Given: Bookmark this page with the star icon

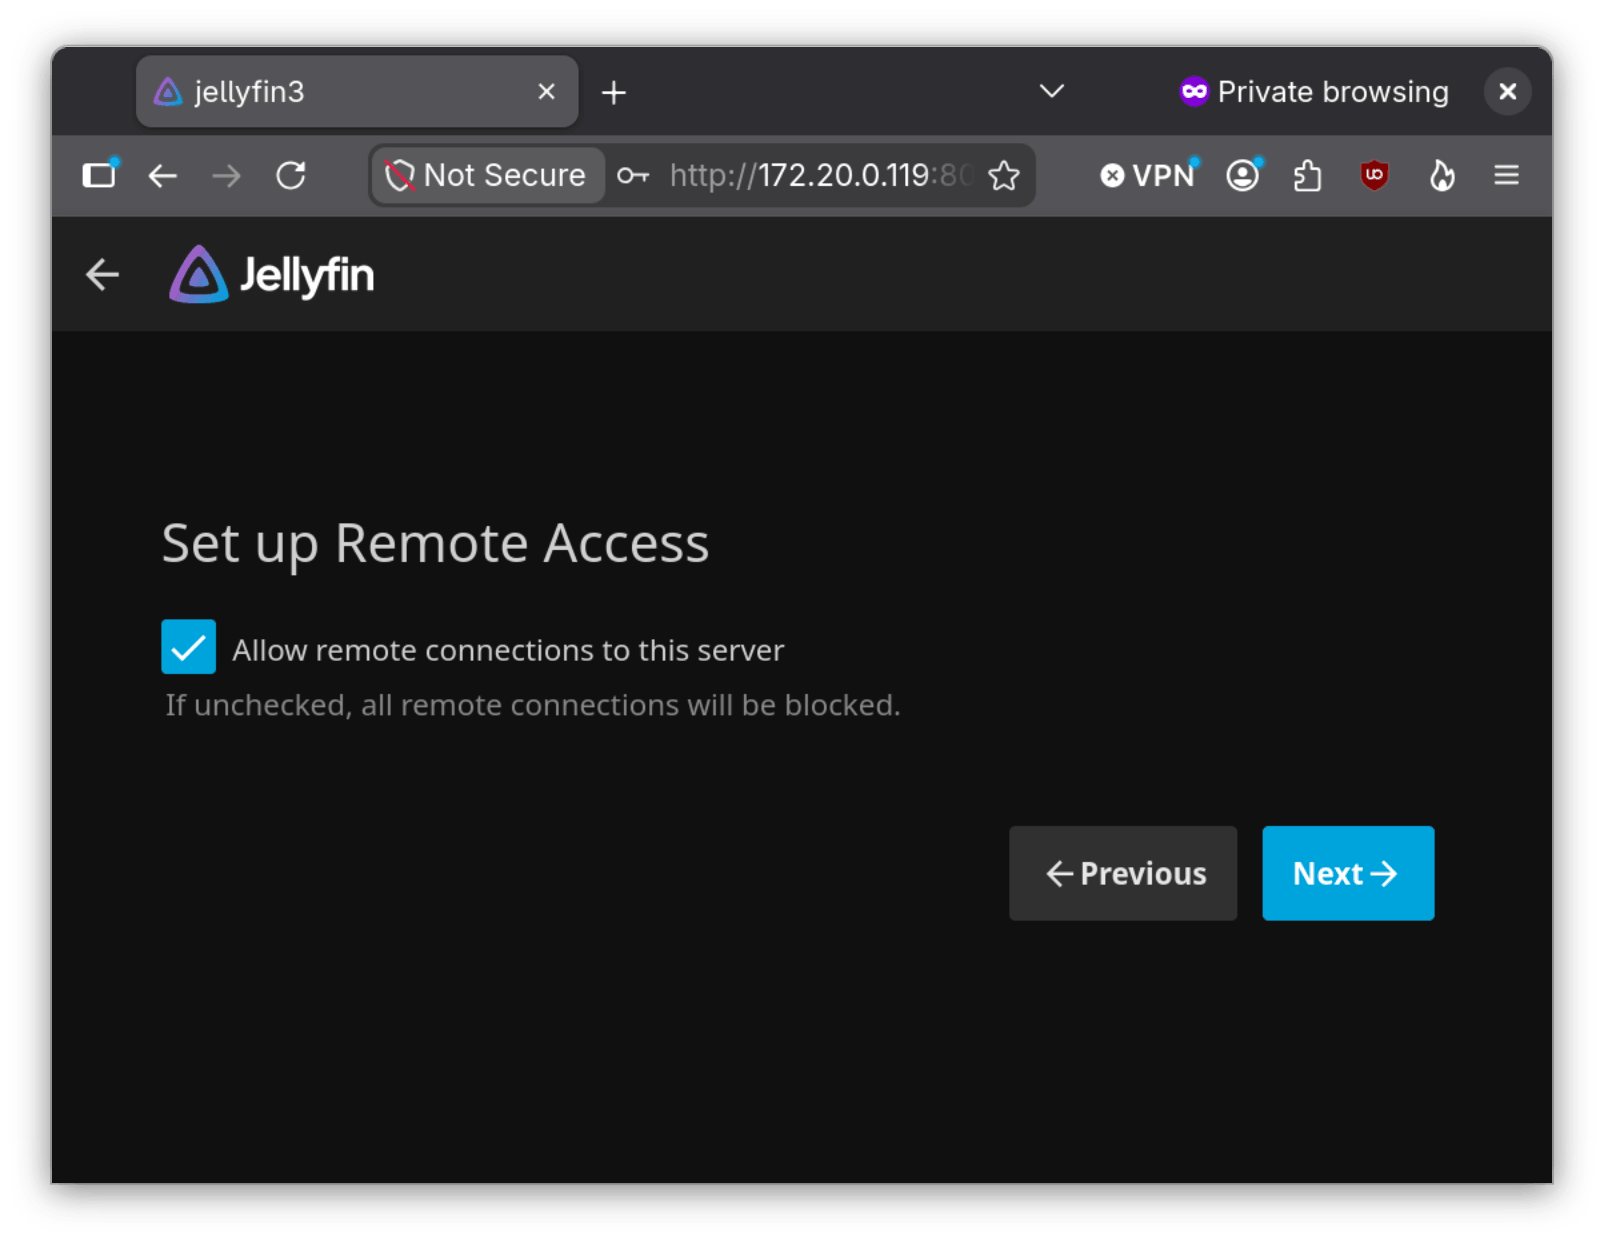Looking at the screenshot, I should (x=1004, y=176).
